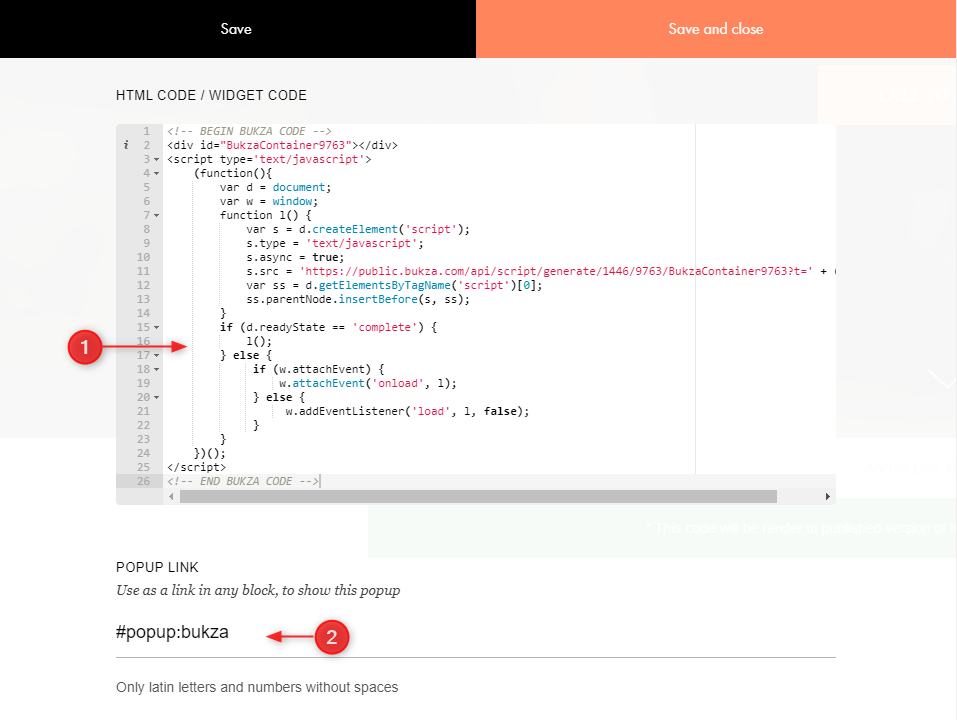
Task: Collapse the inner else block at line 20
Action: [157, 398]
